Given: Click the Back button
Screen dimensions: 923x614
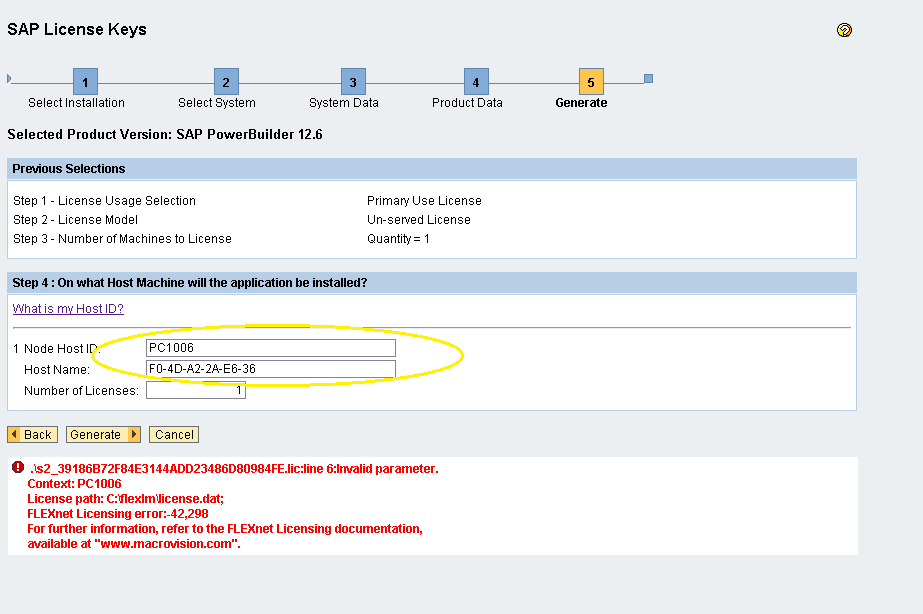Looking at the screenshot, I should [32, 434].
